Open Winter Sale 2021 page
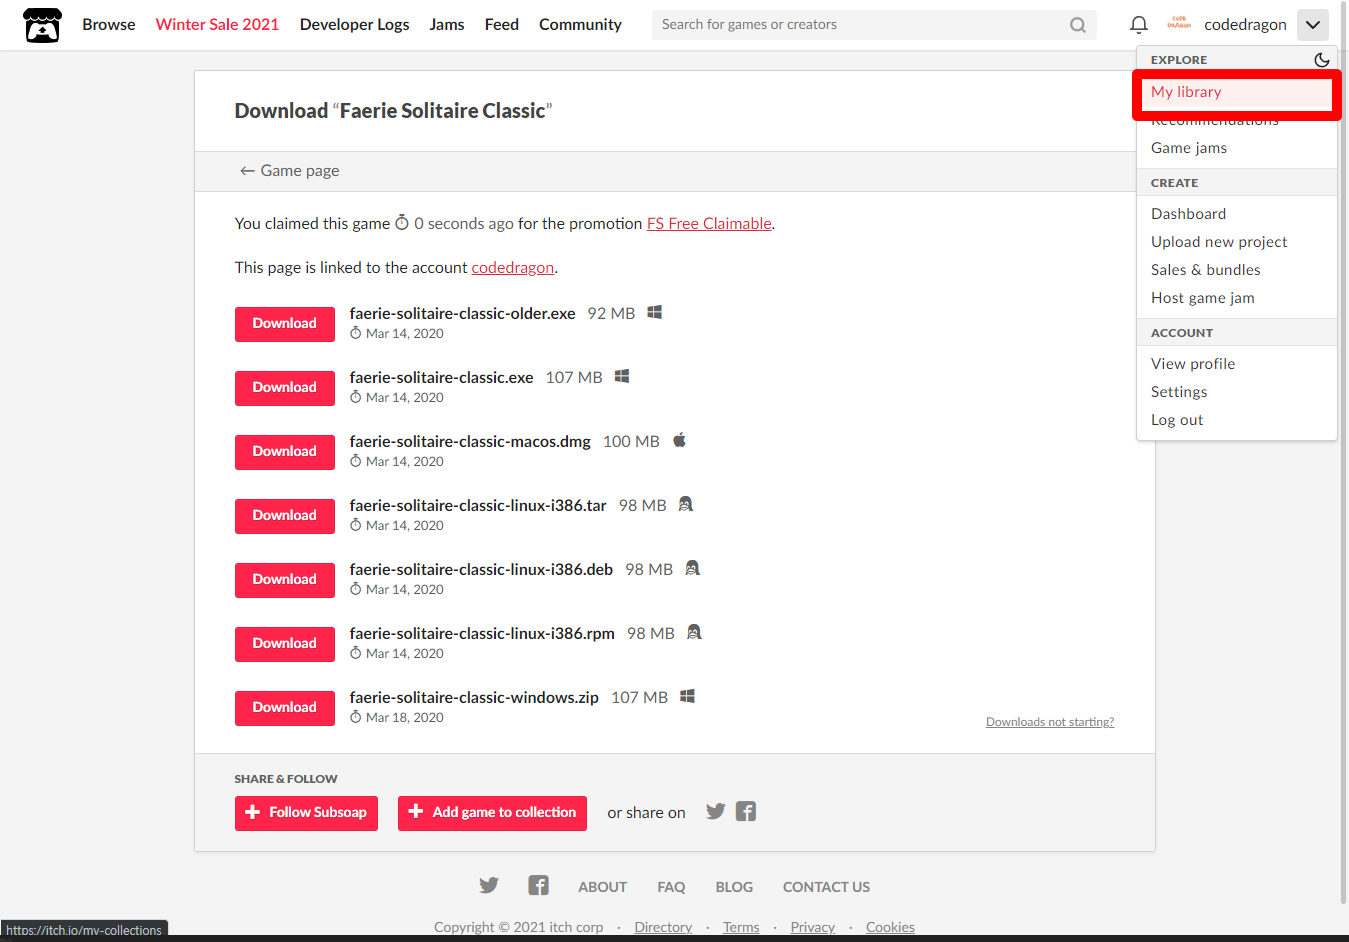1349x942 pixels. (x=217, y=25)
